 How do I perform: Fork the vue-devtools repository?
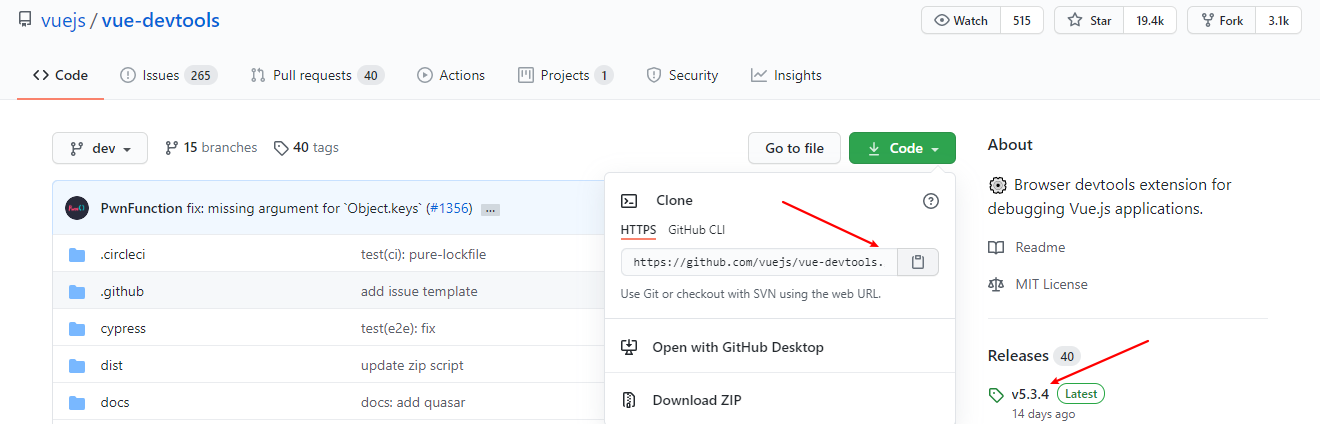tap(1222, 20)
